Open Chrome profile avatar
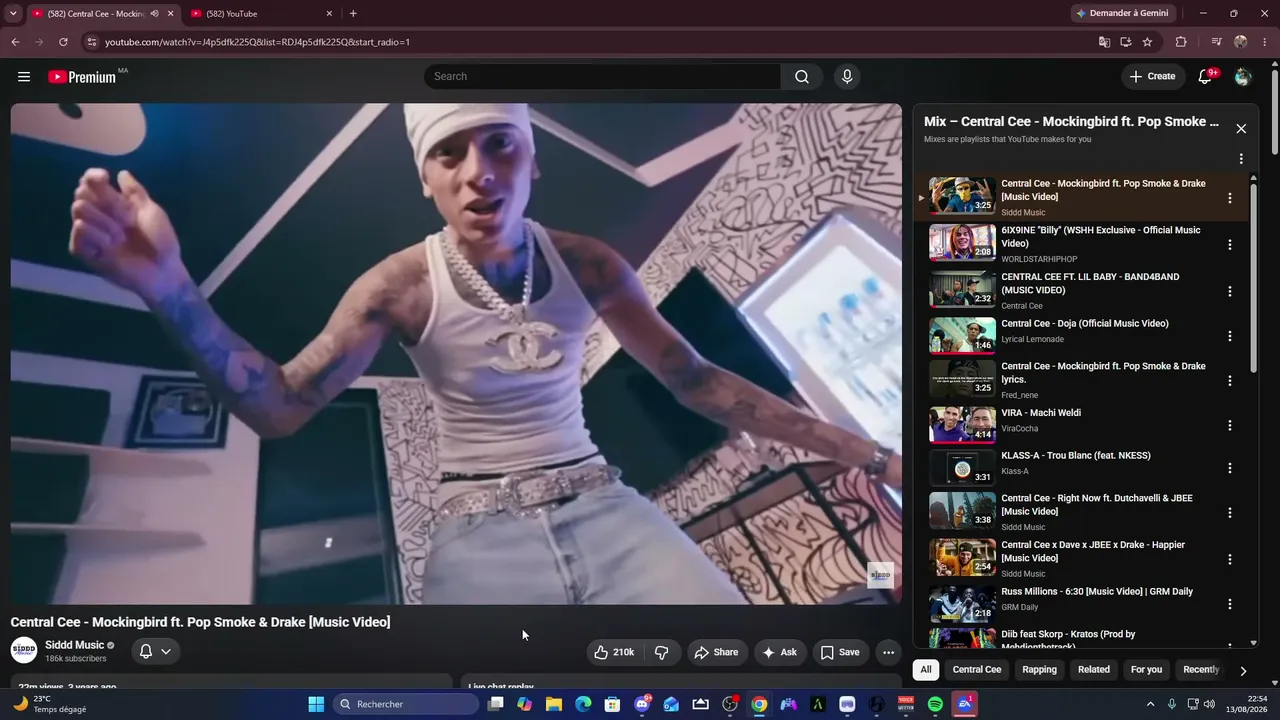This screenshot has width=1280, height=720. tap(1241, 42)
